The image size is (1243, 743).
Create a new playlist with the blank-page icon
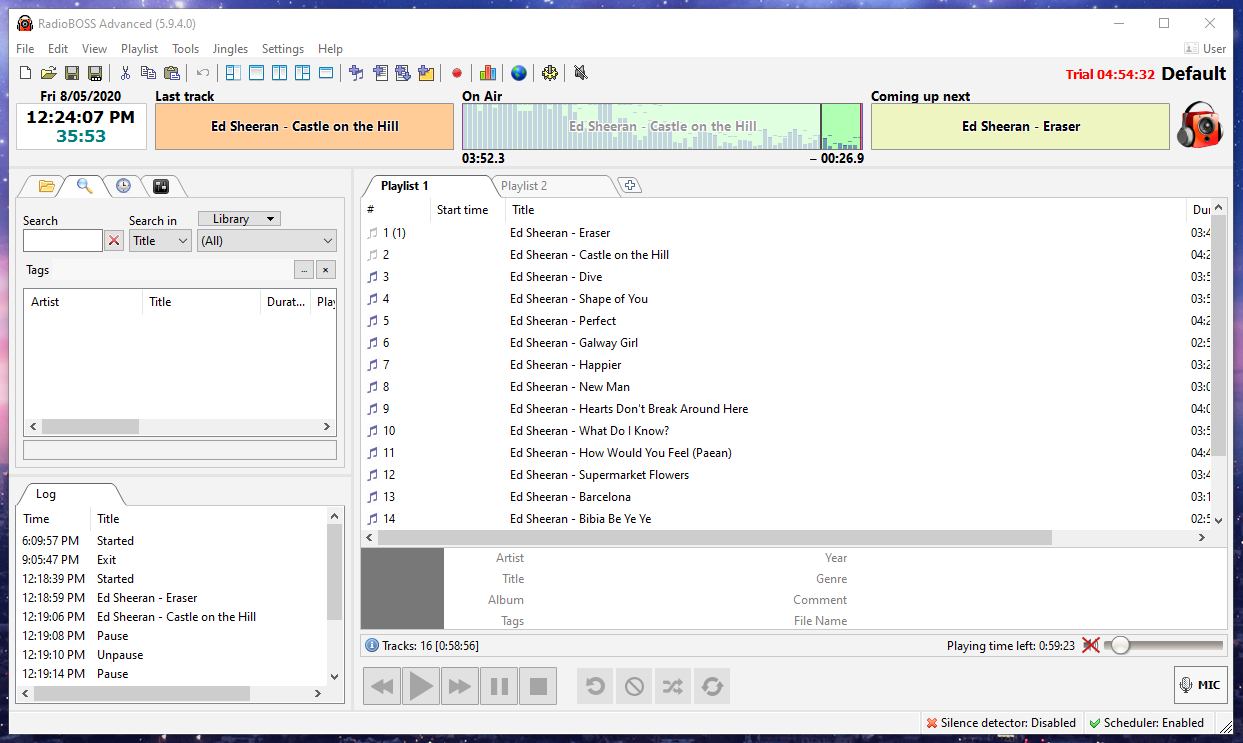25,73
